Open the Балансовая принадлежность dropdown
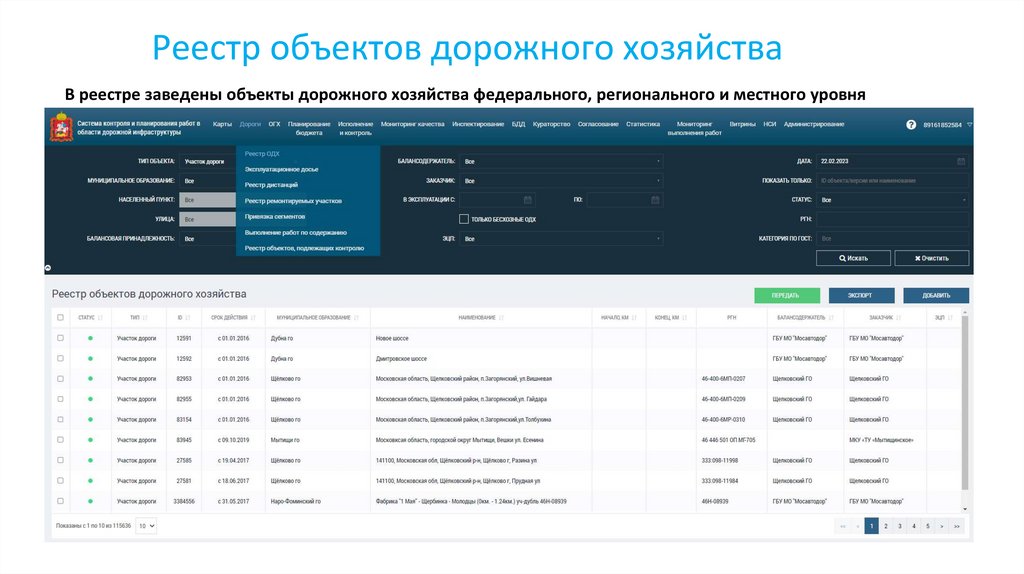The height and width of the screenshot is (574, 1024). pyautogui.click(x=208, y=239)
